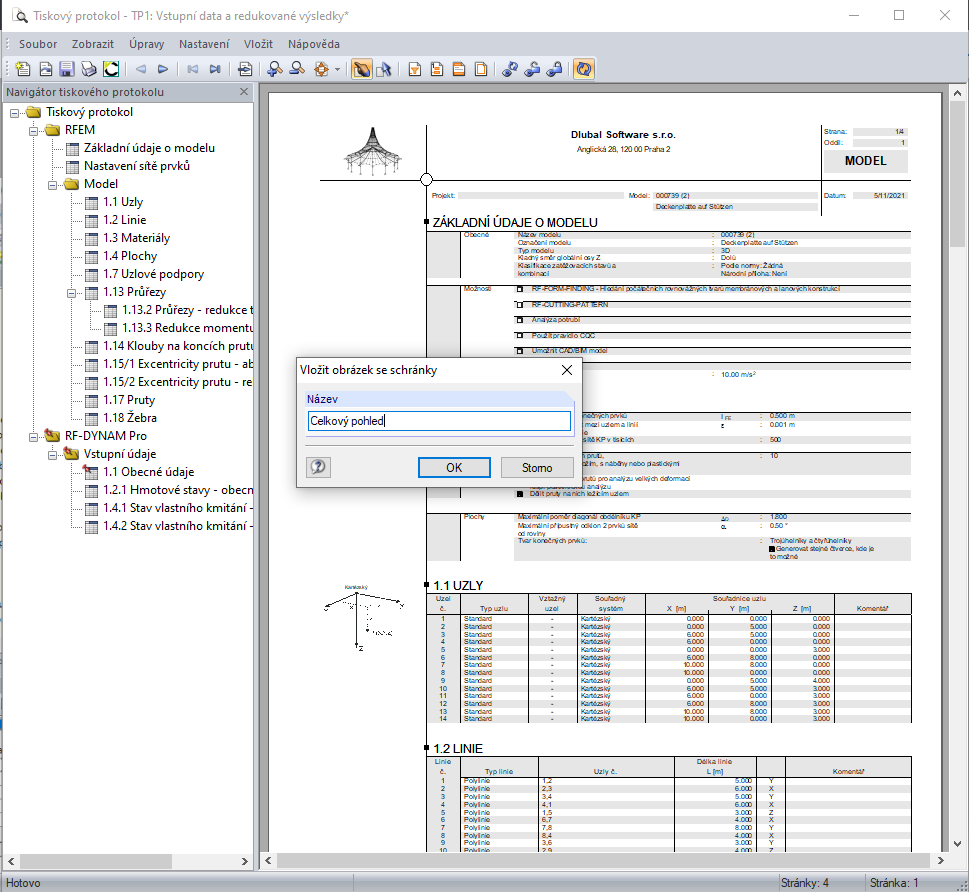The height and width of the screenshot is (892, 969).
Task: Click the help icon in the dialog
Action: click(x=318, y=467)
